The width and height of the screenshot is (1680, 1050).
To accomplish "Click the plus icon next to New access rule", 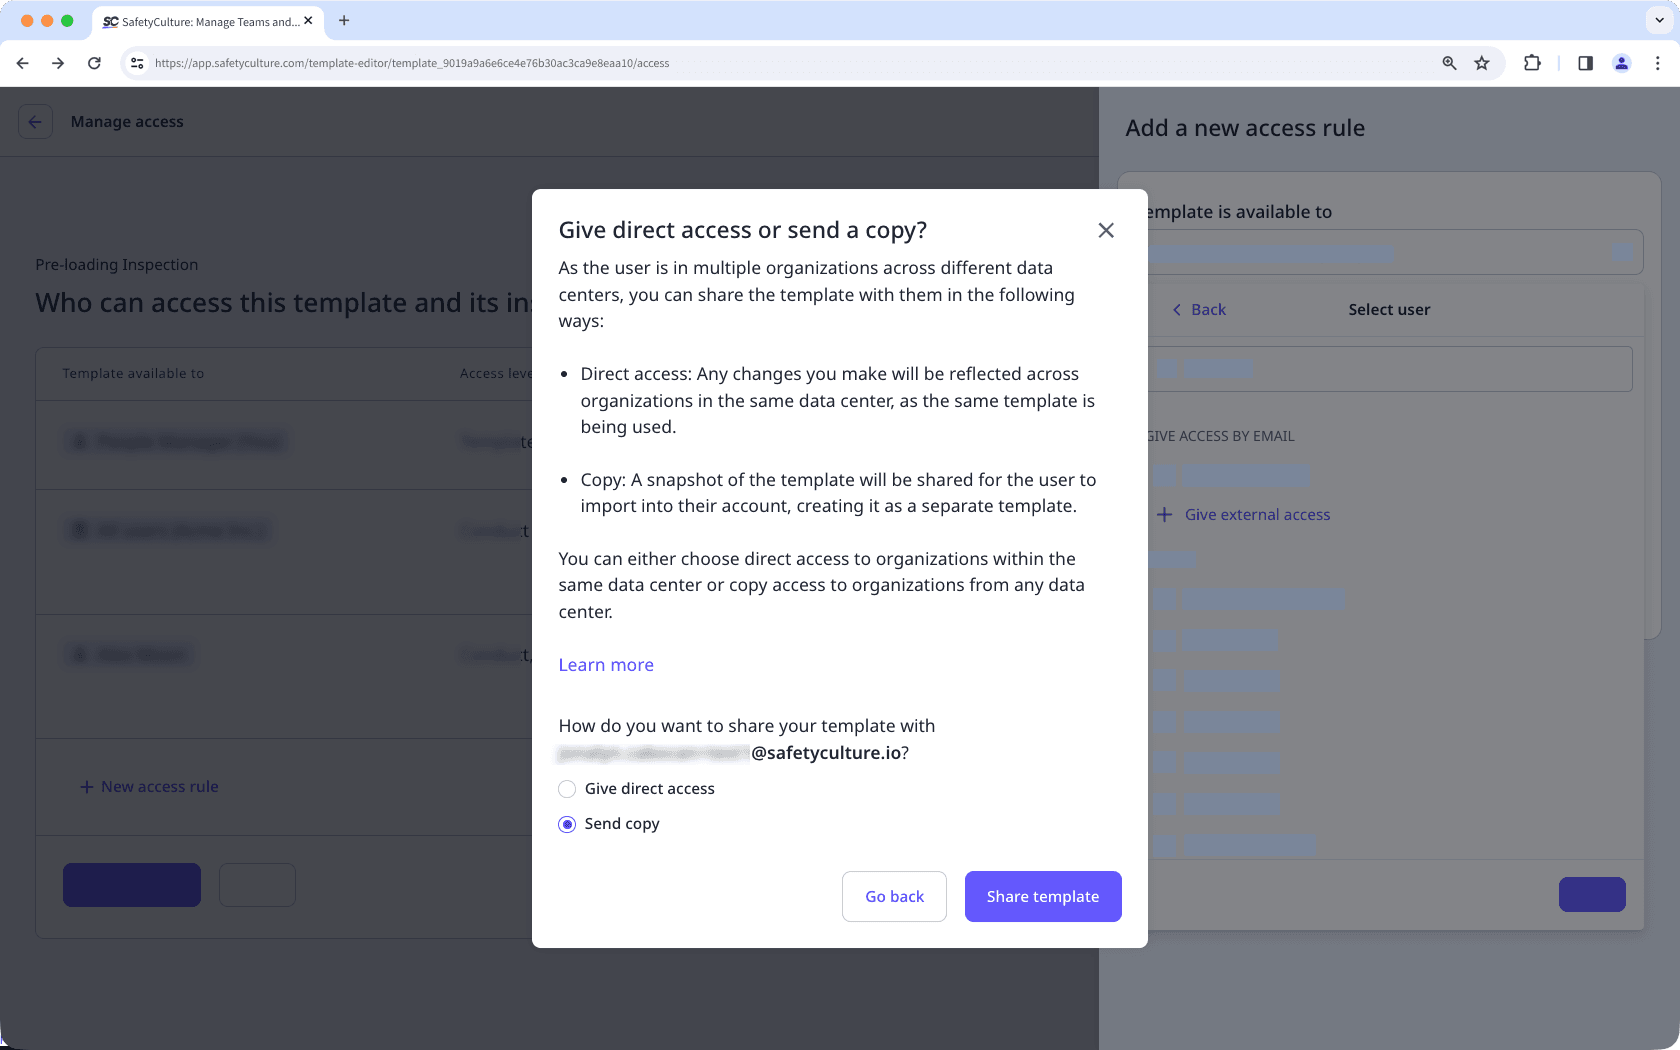I will tap(84, 786).
